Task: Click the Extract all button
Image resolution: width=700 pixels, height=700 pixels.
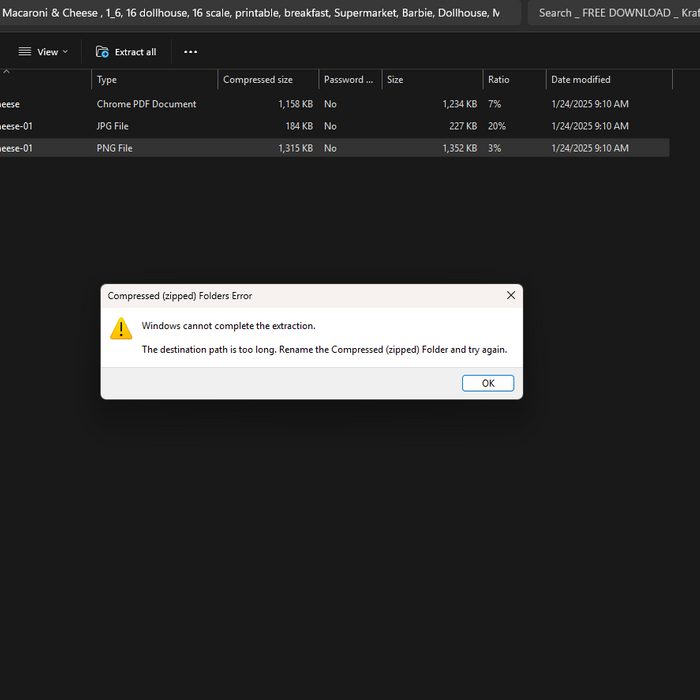Action: coord(126,52)
